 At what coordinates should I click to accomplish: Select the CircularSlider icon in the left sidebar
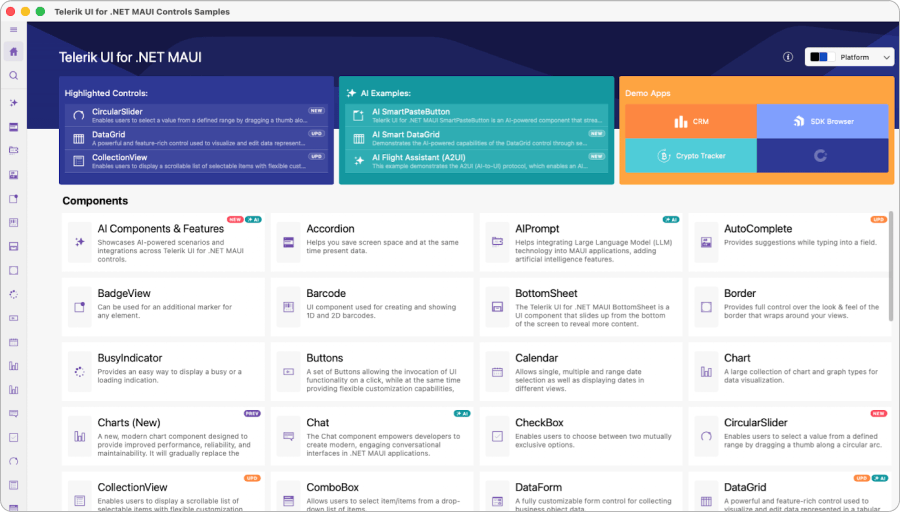pos(14,461)
